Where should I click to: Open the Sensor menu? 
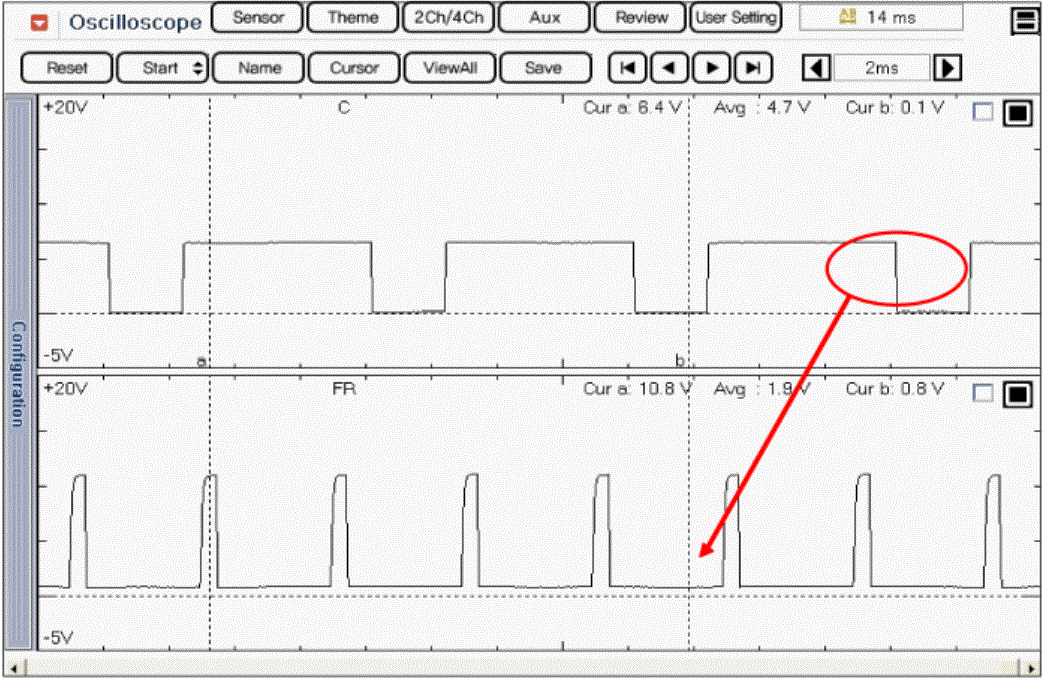(257, 17)
